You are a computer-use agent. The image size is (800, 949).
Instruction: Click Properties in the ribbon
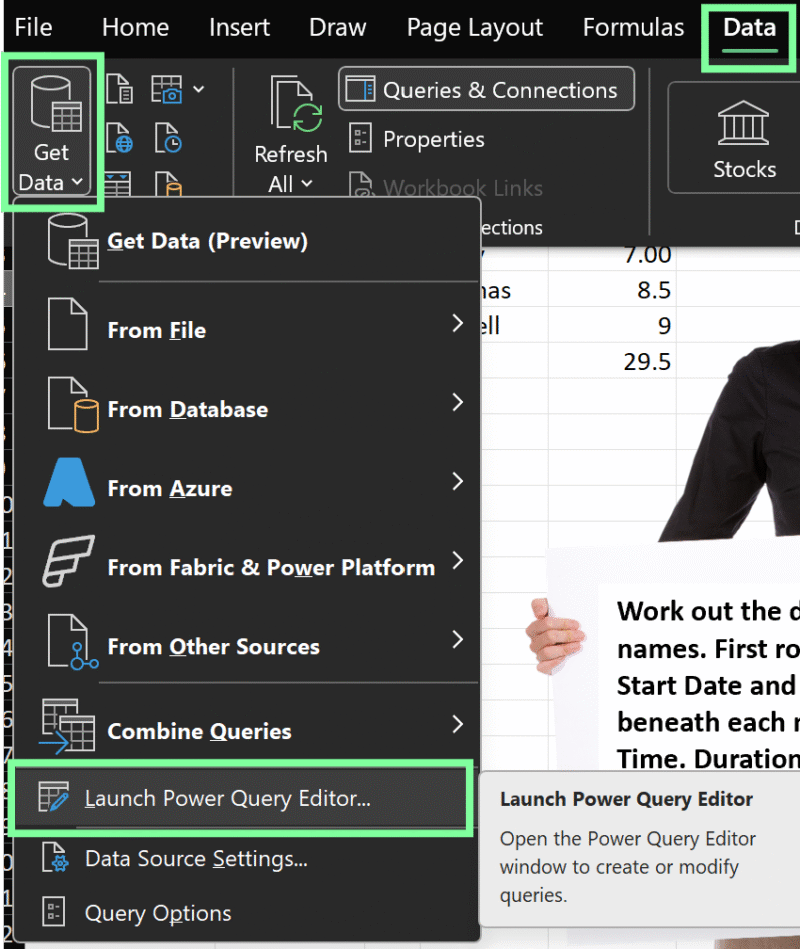(x=431, y=139)
